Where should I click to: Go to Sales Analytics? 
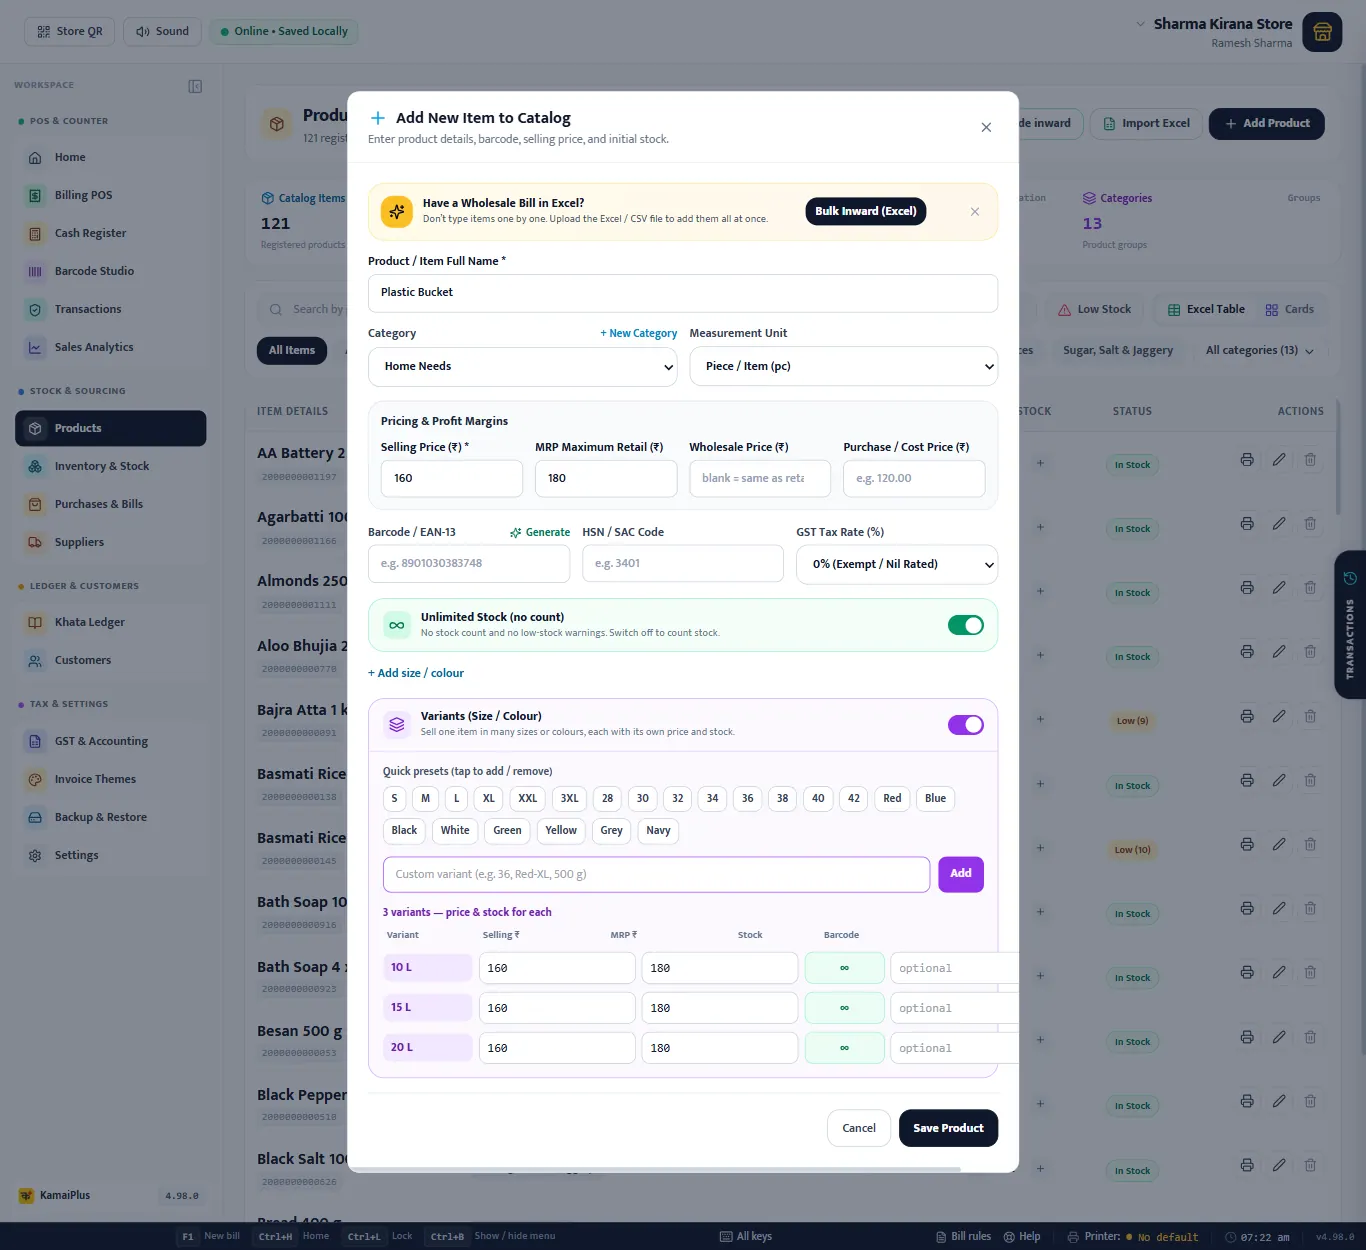tap(110, 347)
